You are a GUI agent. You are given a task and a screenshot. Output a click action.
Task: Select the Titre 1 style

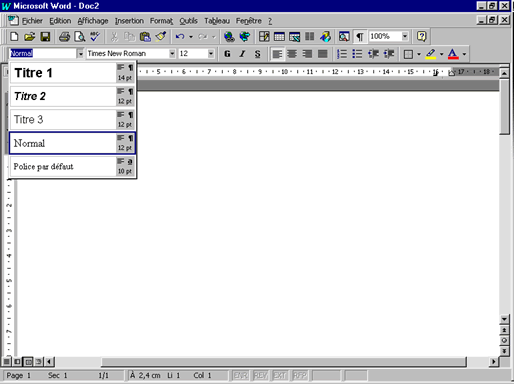pos(72,73)
